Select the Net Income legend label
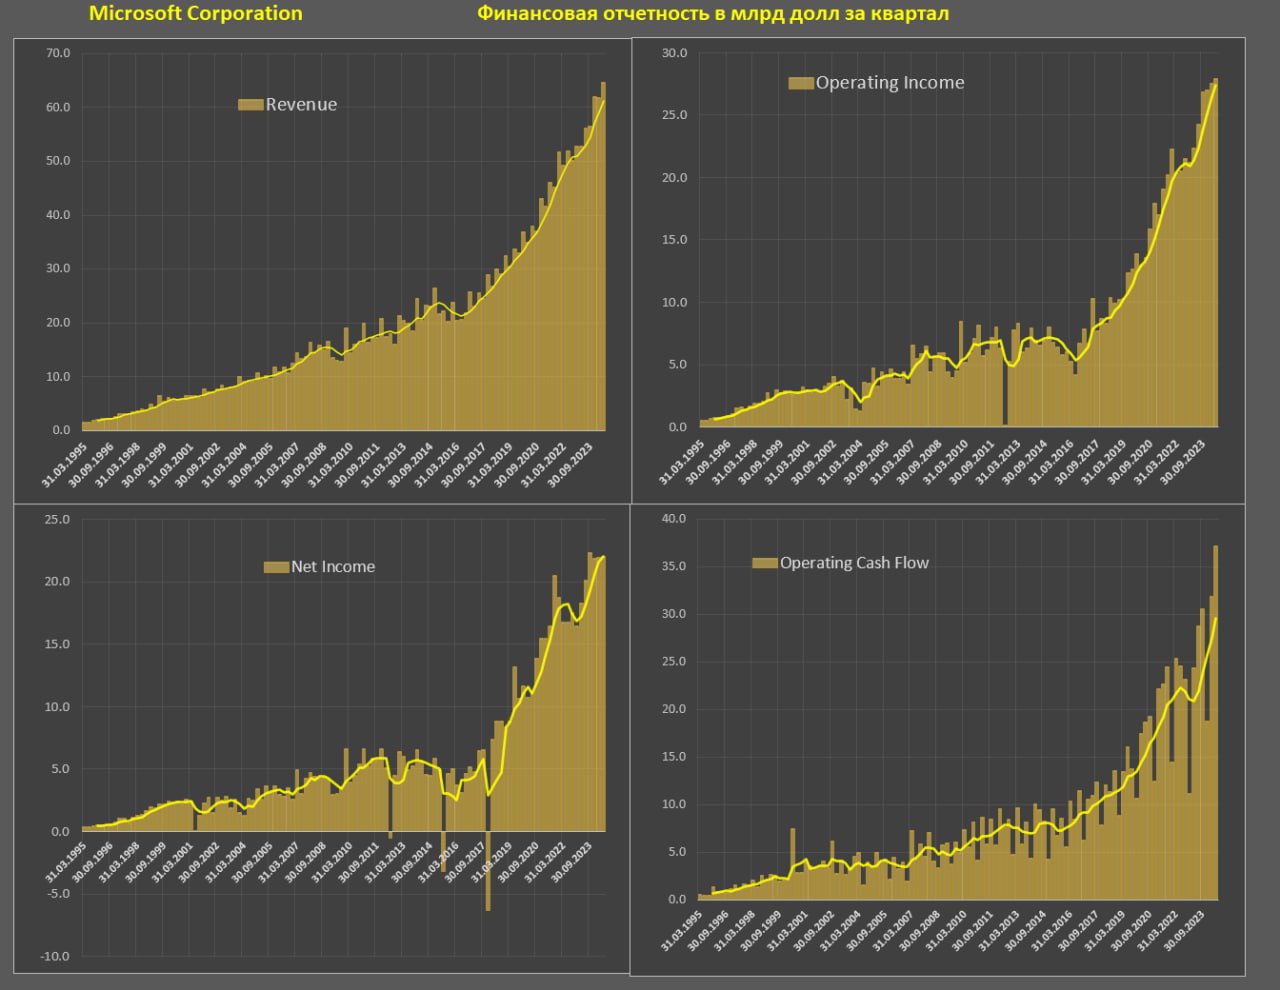Screen dimensions: 1280x990 pyautogui.click(x=333, y=567)
